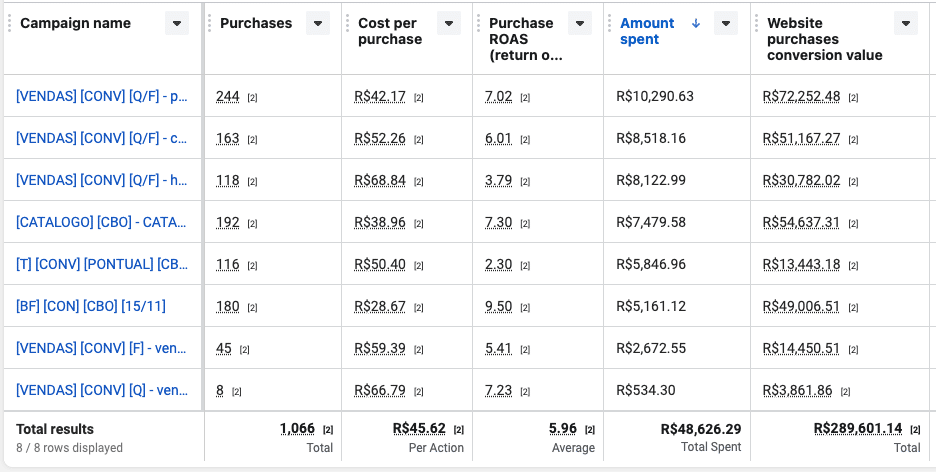
Task: Click footnote [2] beside ROAS 7.23
Action: tap(525, 392)
